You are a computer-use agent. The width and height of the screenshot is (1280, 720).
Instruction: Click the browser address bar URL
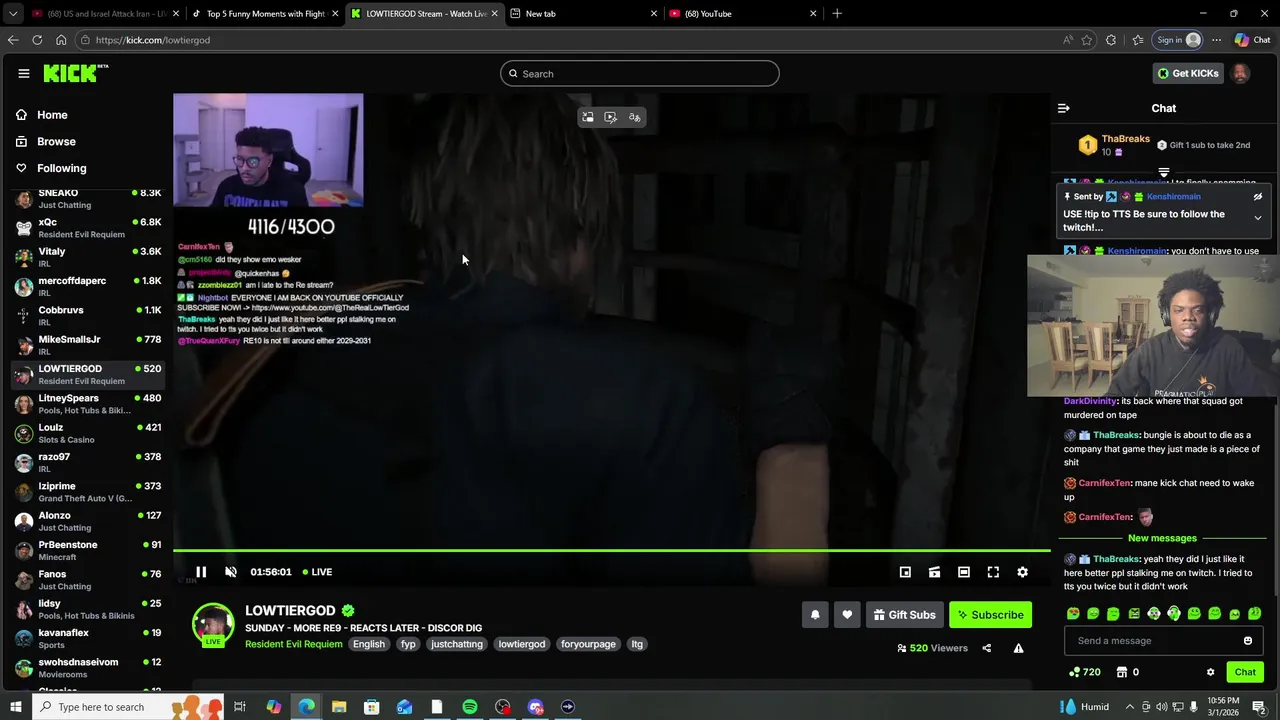pos(153,40)
